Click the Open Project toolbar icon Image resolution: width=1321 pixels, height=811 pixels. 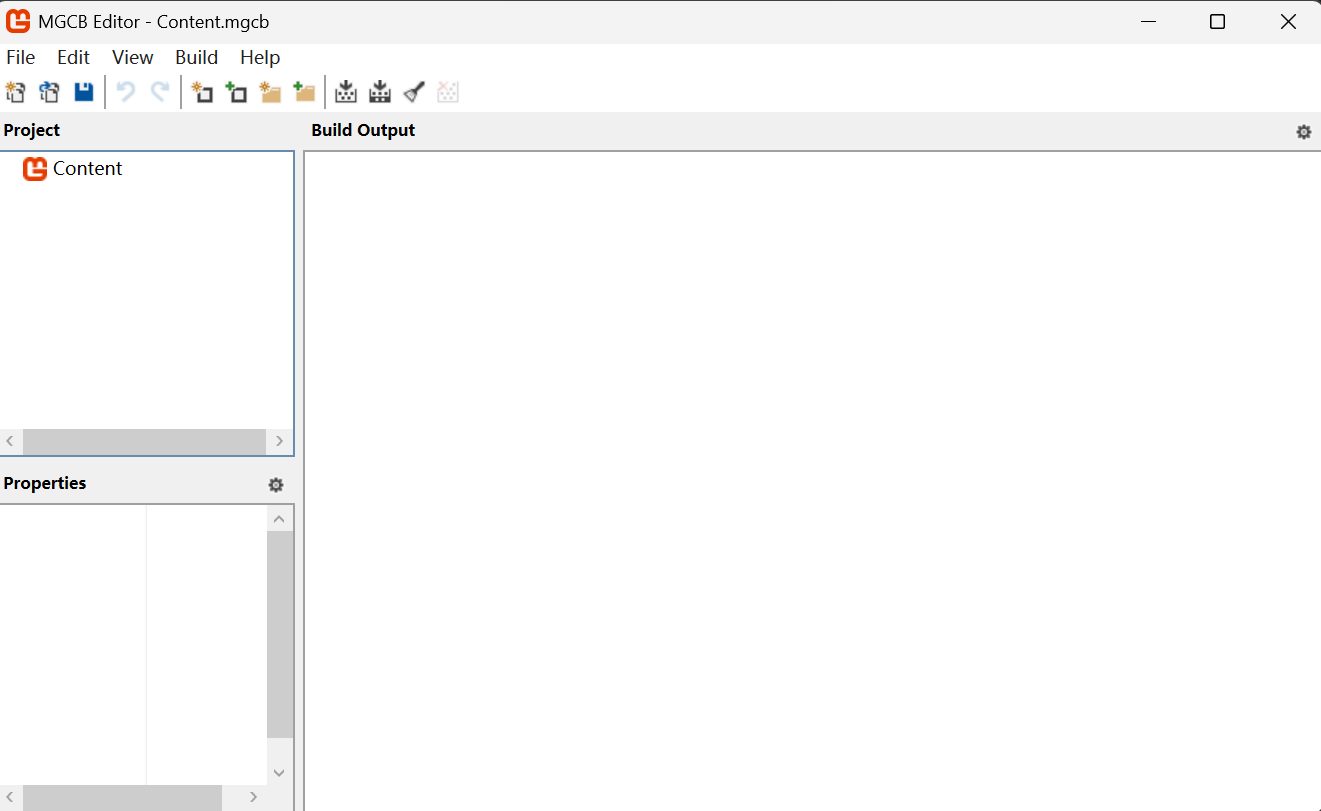tap(49, 93)
